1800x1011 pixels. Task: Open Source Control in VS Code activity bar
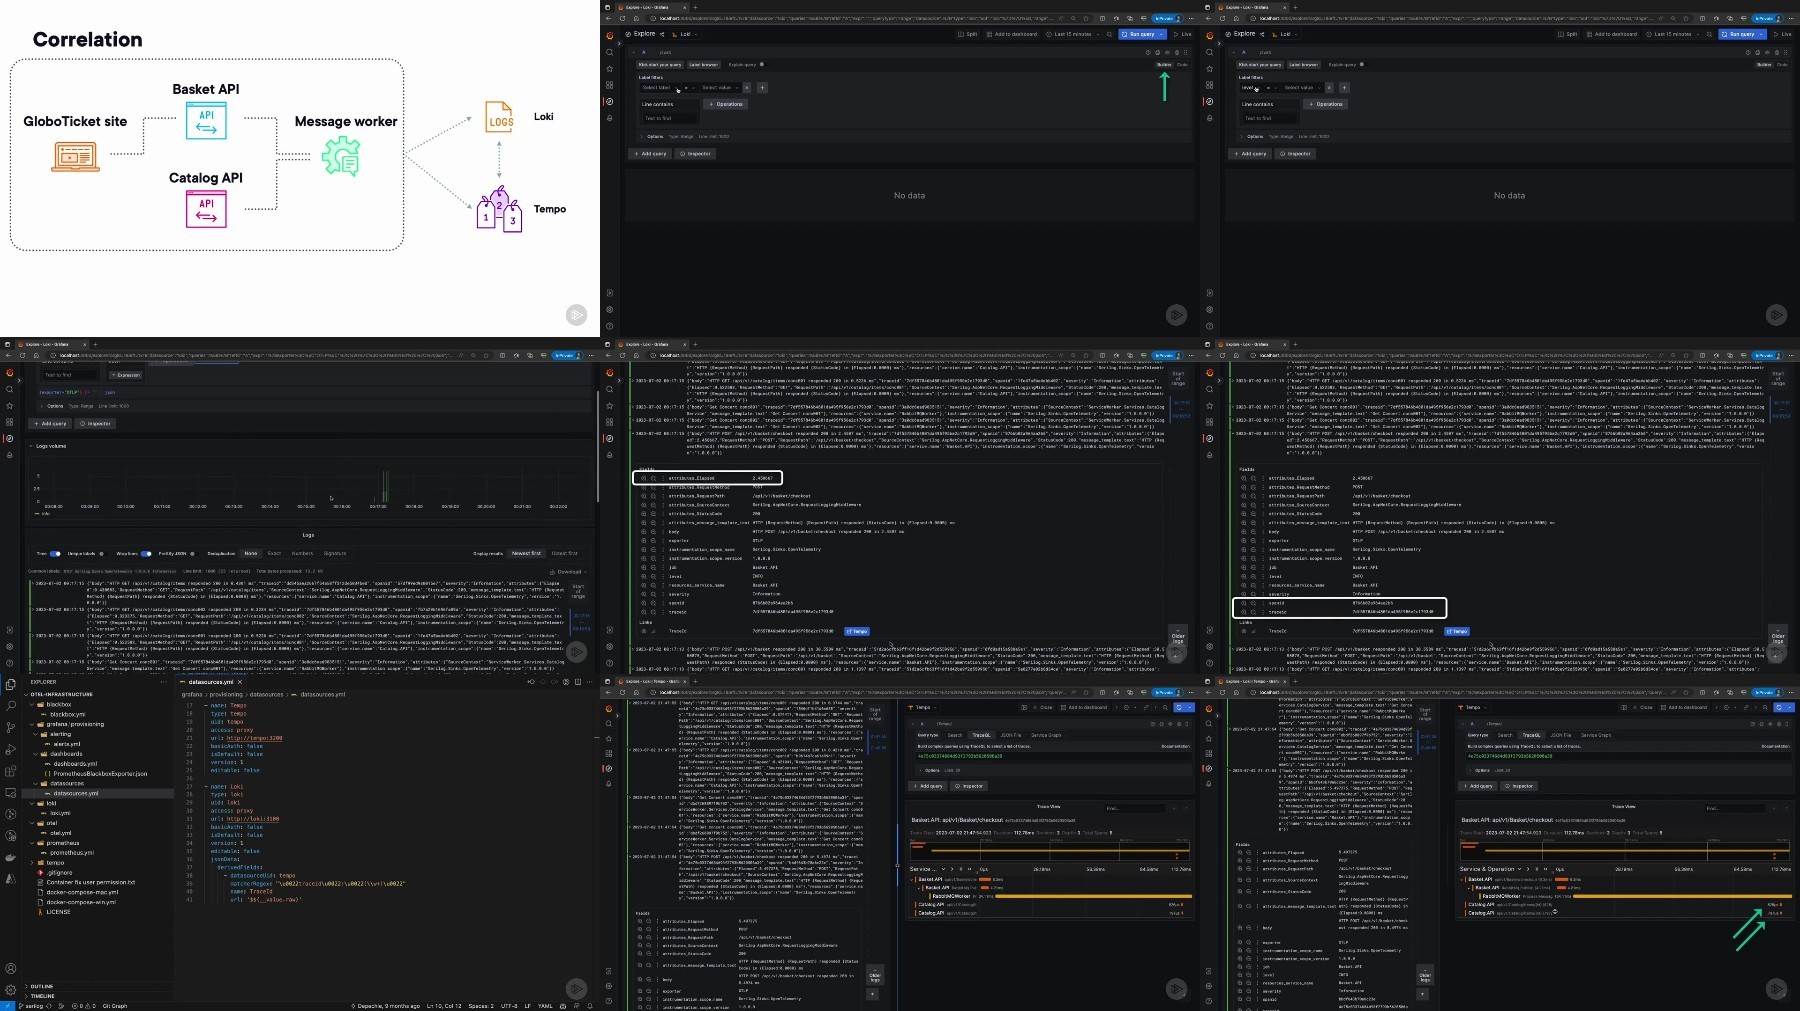[10, 728]
